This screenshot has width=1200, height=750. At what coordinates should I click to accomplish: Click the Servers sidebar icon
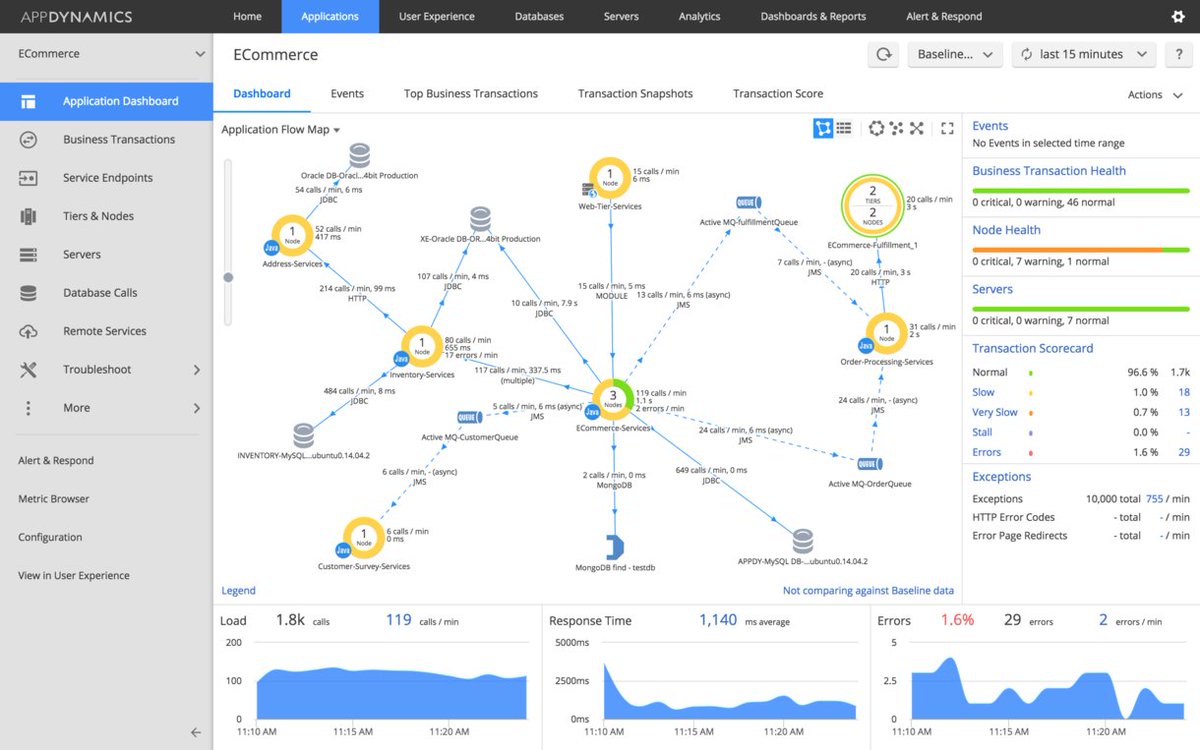click(28, 254)
